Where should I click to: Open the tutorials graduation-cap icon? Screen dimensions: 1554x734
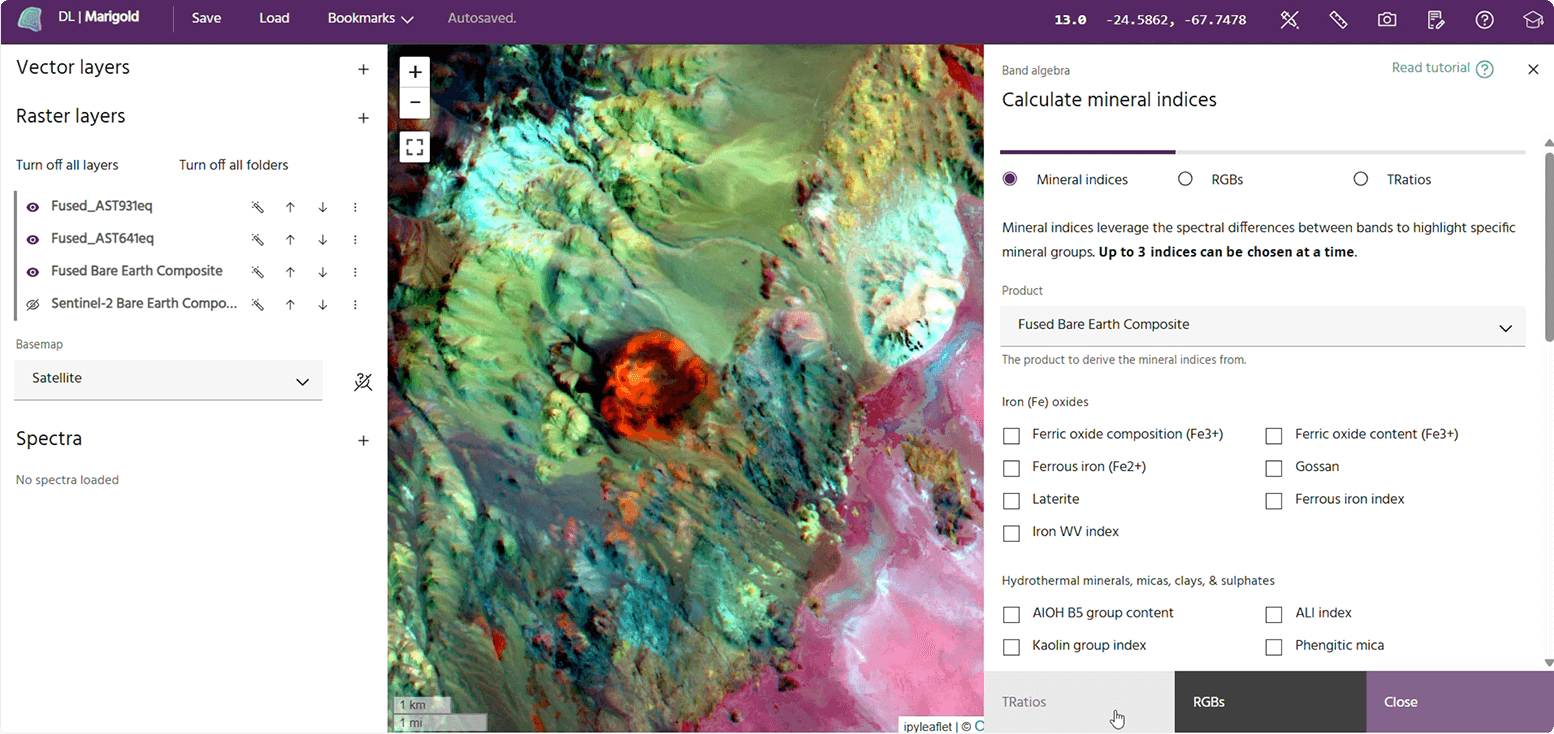click(x=1532, y=19)
